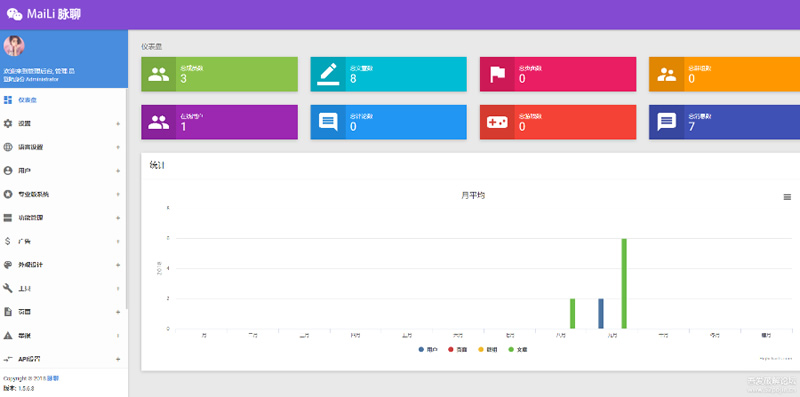Click the palette design icon in sidebar

(x=8, y=265)
